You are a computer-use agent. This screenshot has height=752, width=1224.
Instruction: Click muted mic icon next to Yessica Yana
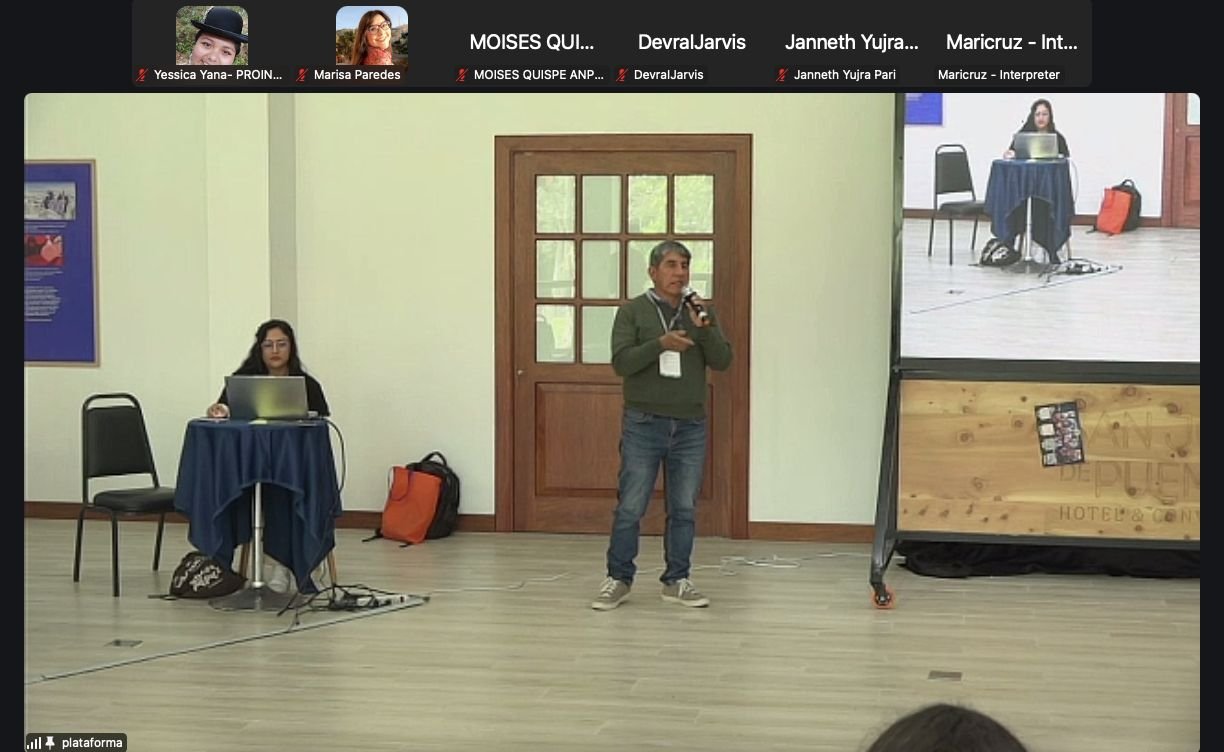[x=142, y=75]
